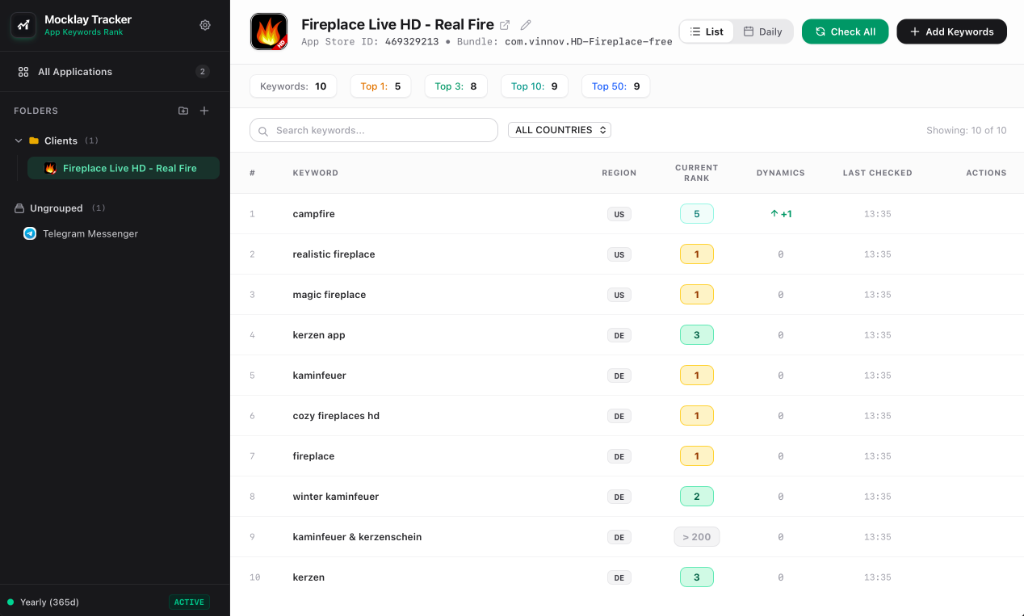Click the App Store ID 469329213 text

click(370, 42)
